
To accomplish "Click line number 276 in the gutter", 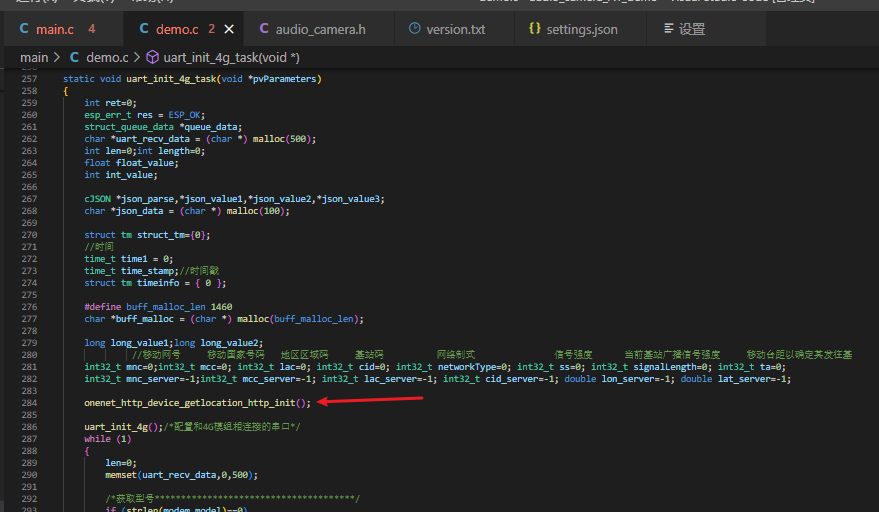I will 29,307.
